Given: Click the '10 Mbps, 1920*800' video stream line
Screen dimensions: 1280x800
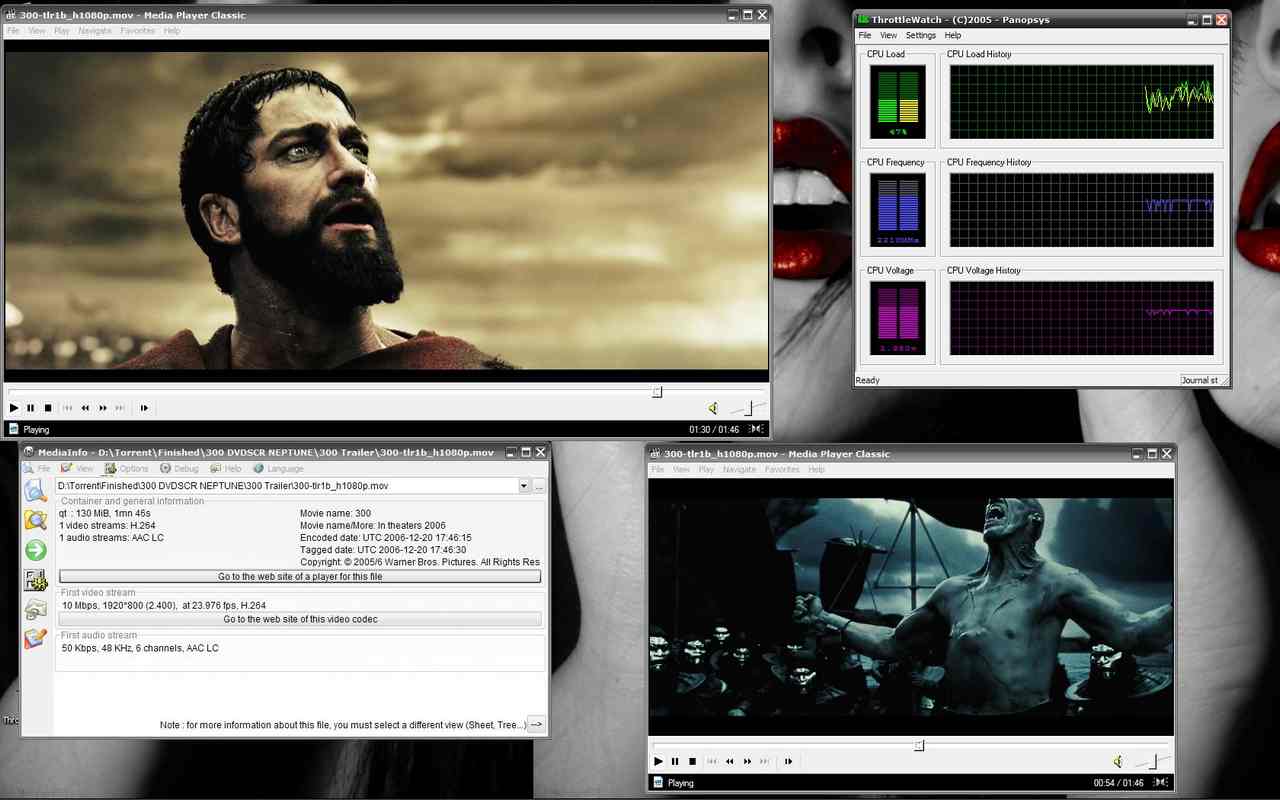Looking at the screenshot, I should pyautogui.click(x=164, y=606).
